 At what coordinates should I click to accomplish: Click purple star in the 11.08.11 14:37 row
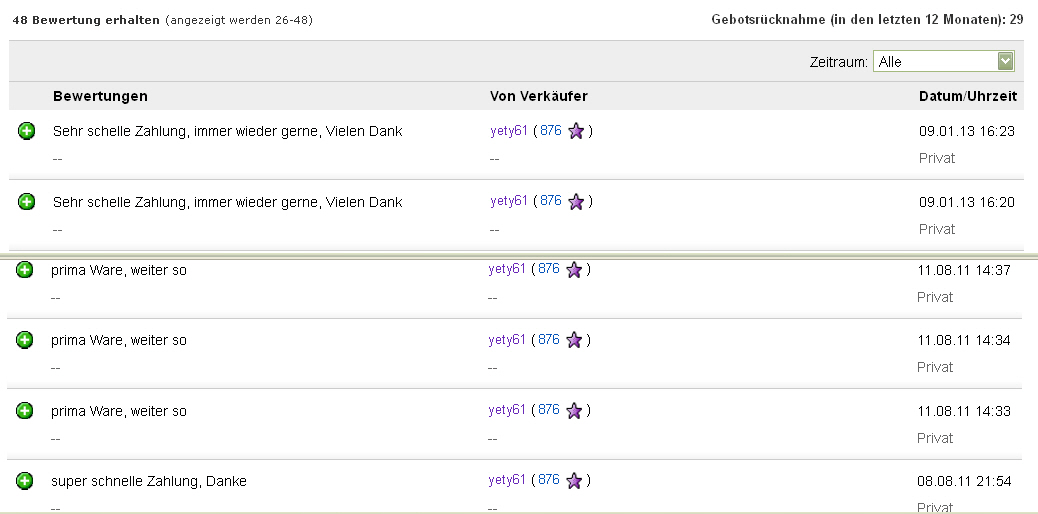click(574, 270)
